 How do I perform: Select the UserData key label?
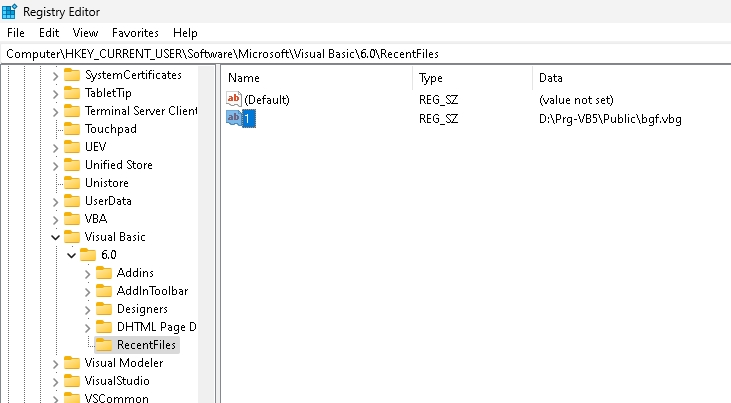[108, 201]
